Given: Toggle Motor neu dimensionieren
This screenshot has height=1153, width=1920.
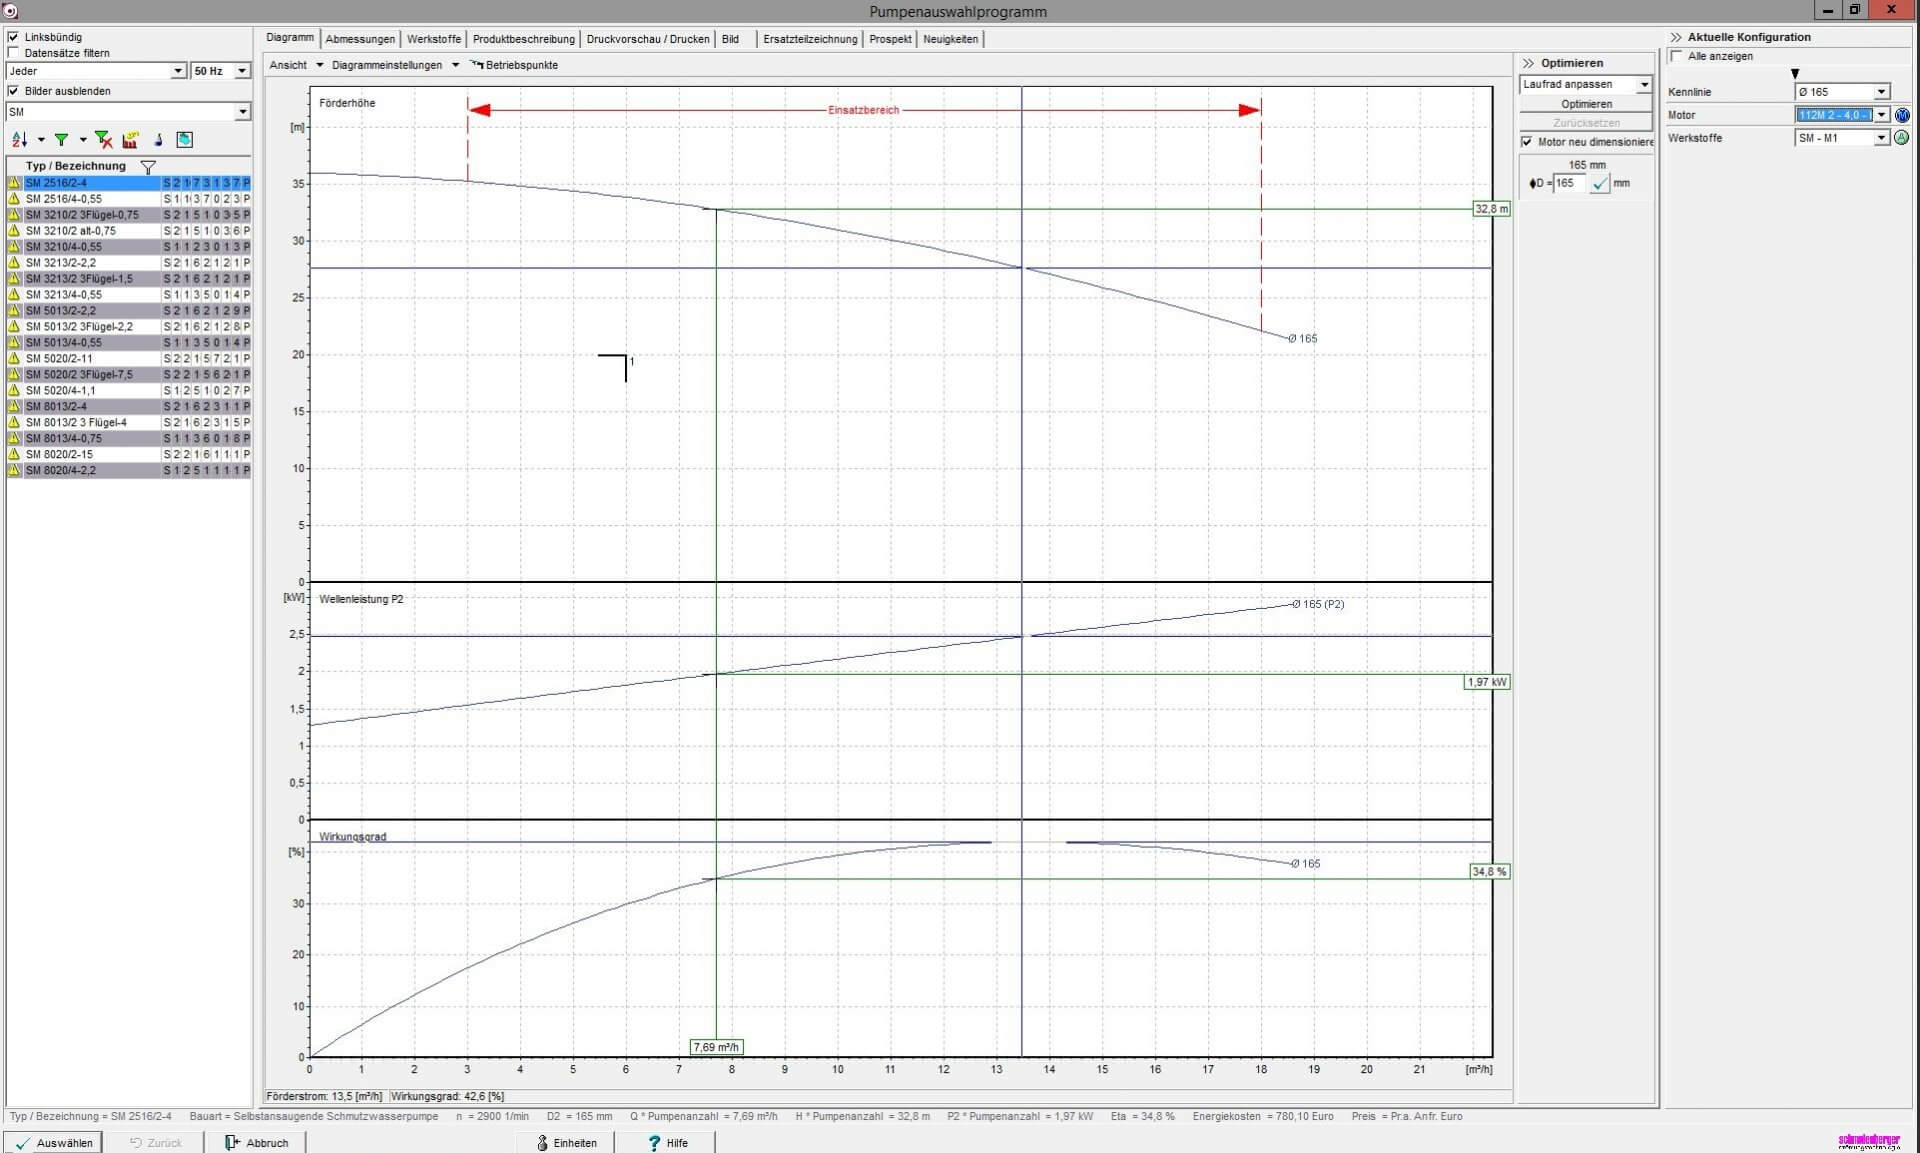Looking at the screenshot, I should 1528,142.
